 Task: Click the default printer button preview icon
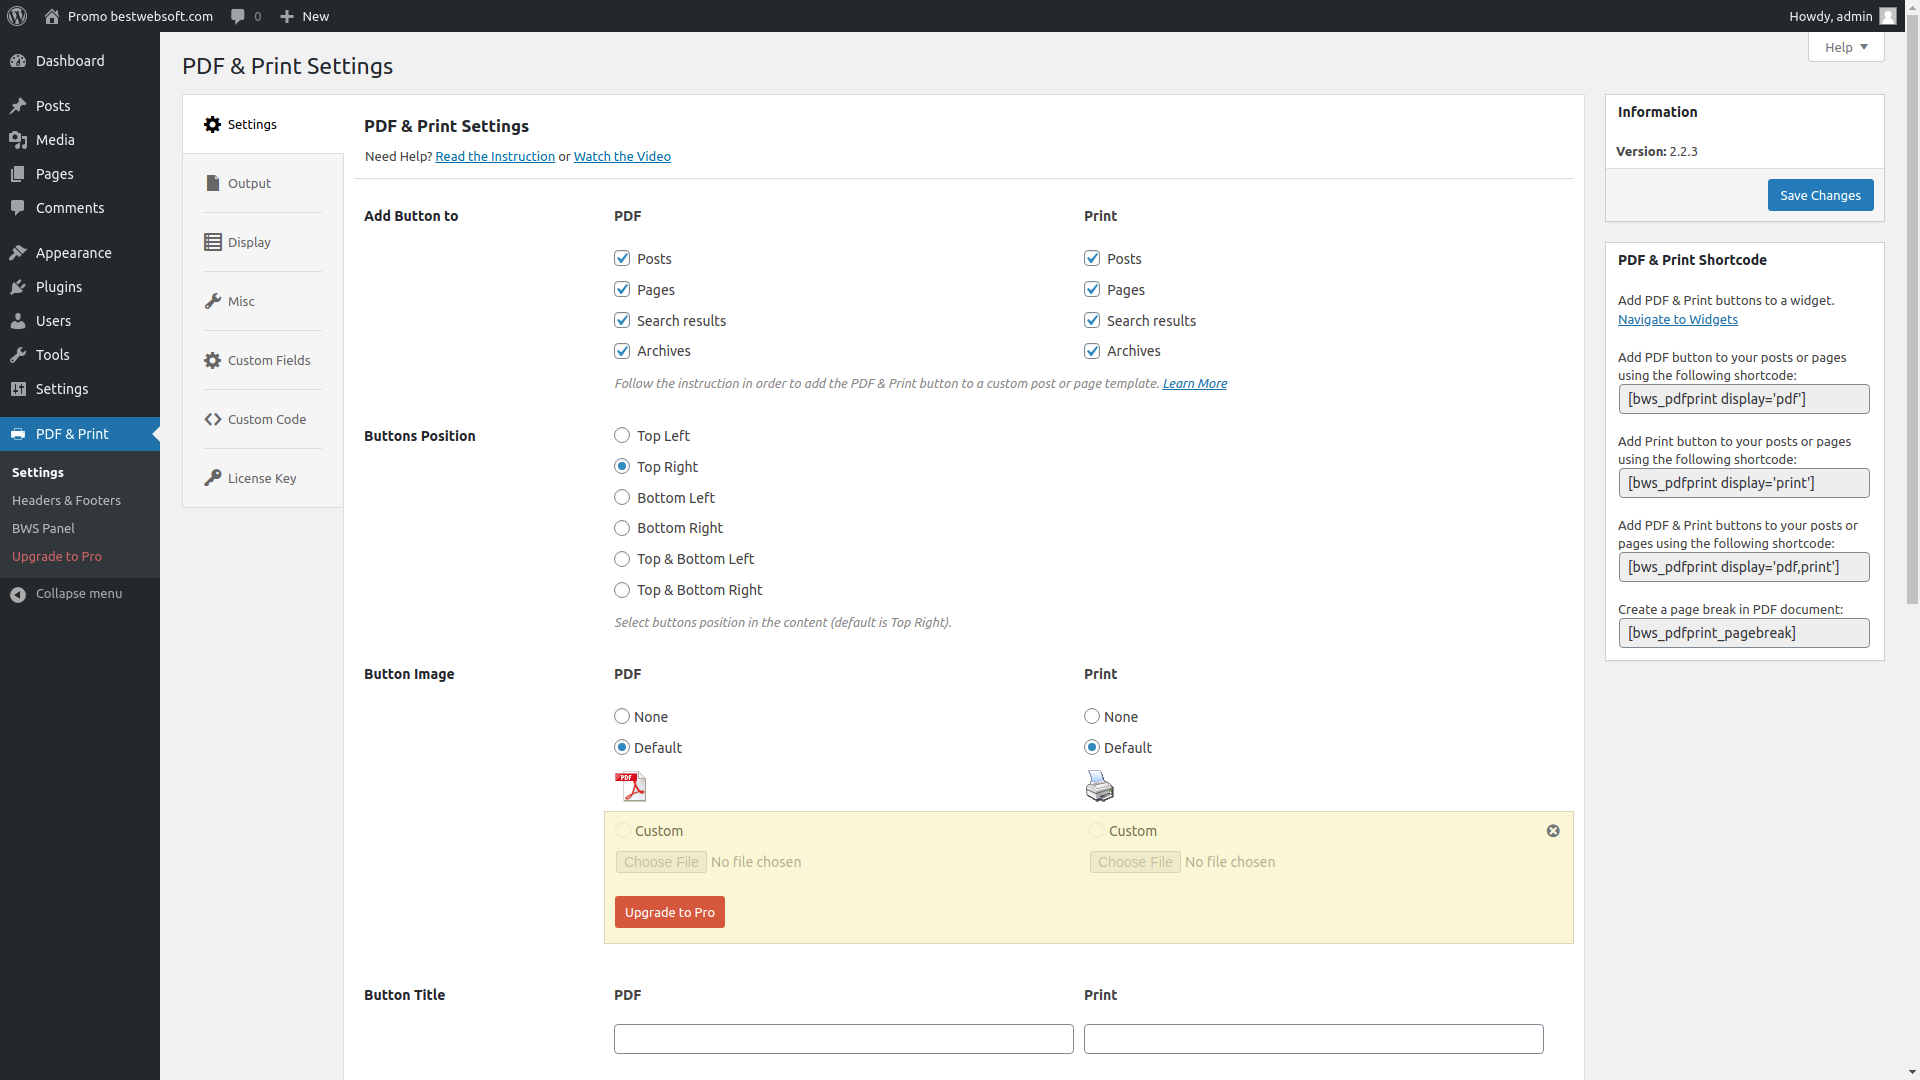click(1098, 786)
